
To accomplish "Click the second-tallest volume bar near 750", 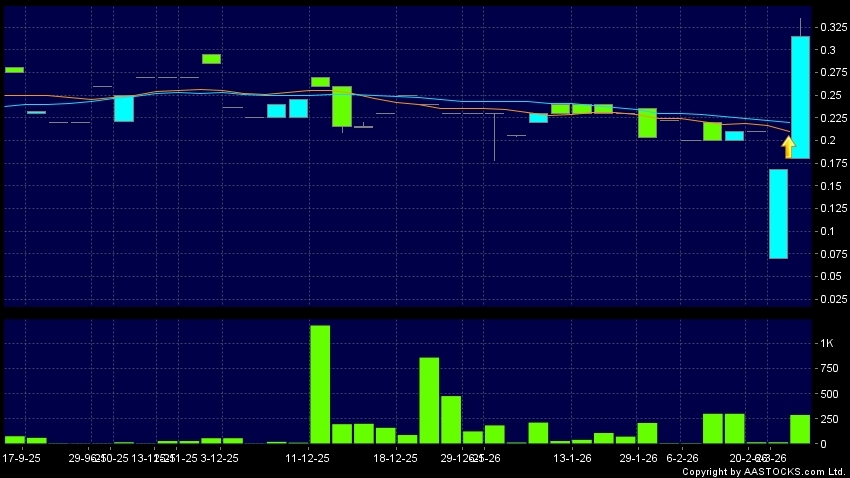I will (429, 400).
